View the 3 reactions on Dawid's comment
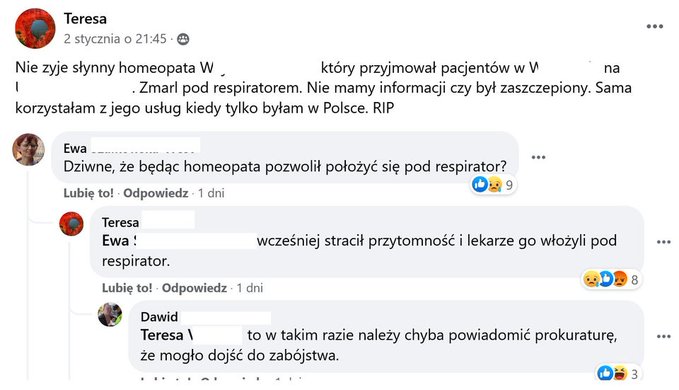The image size is (679, 390). pos(618,374)
